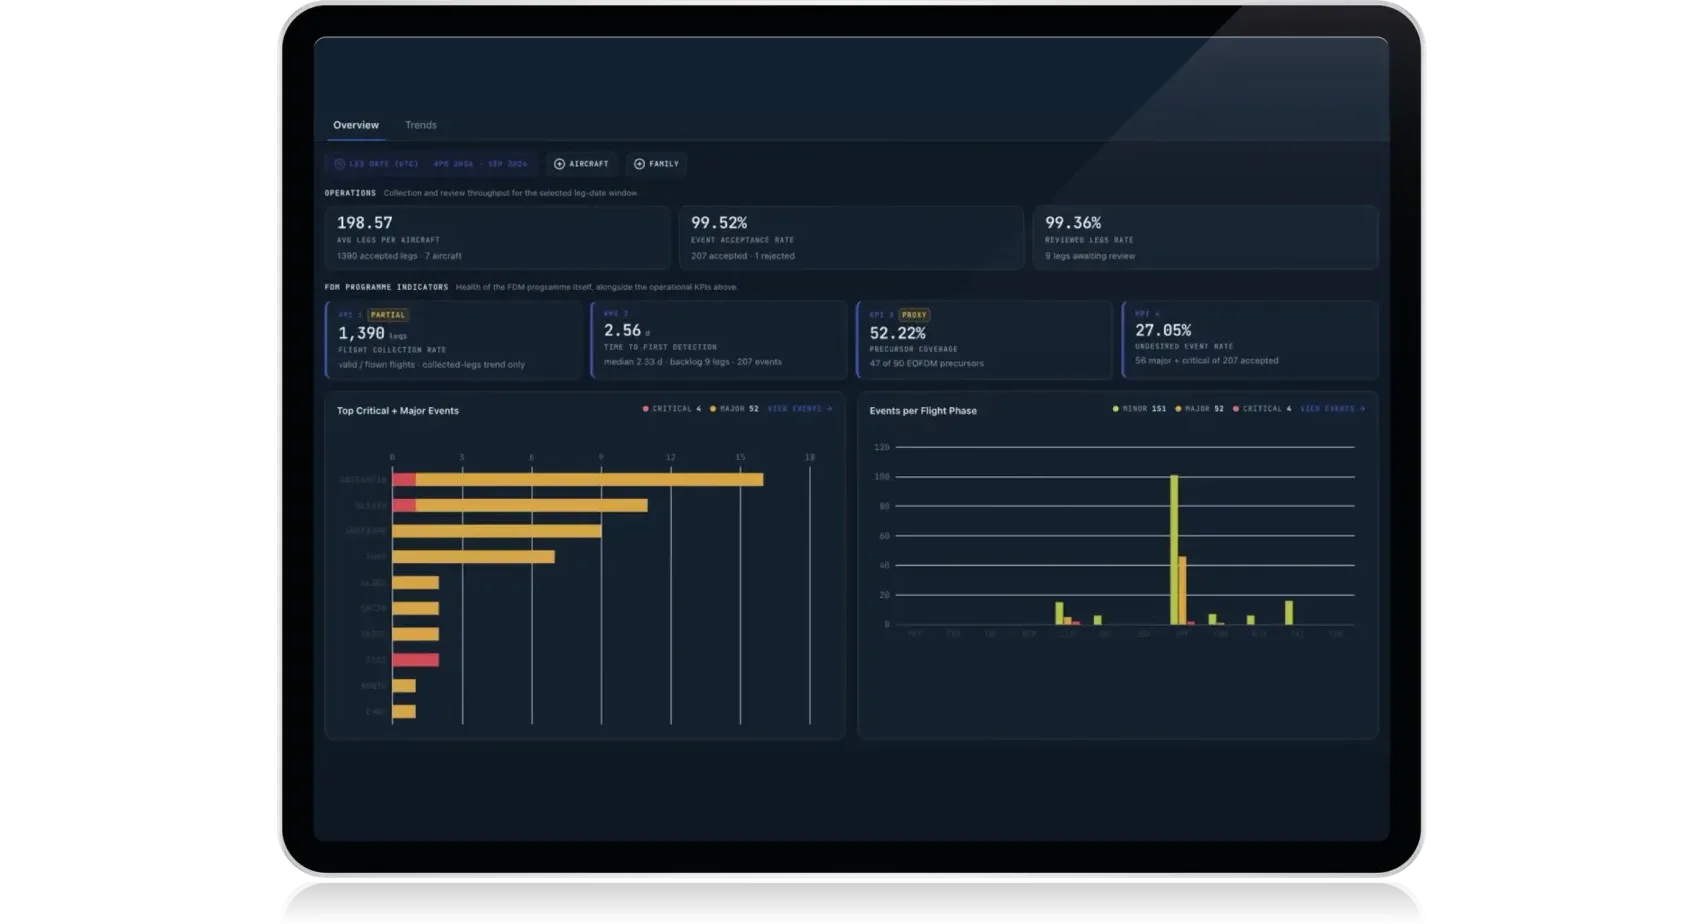Image resolution: width=1704 pixels, height=924 pixels.
Task: Open the Leg Date (UTC) range filter
Action: (431, 164)
